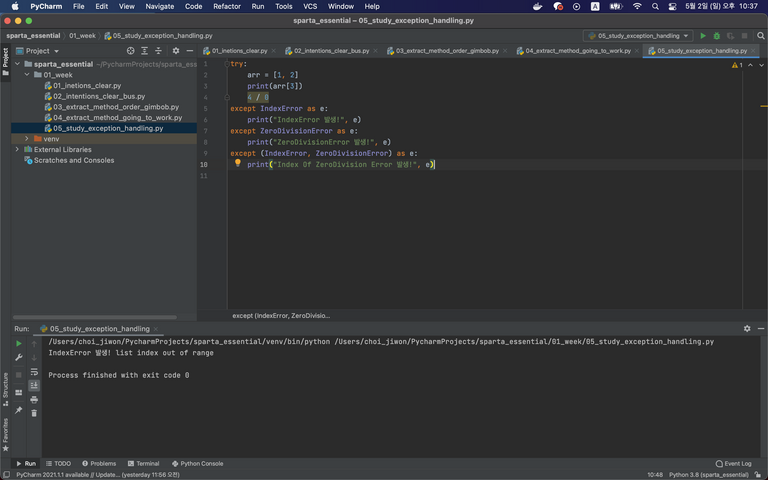This screenshot has width=768, height=480.
Task: Expand all items in Project panel
Action: 144,51
